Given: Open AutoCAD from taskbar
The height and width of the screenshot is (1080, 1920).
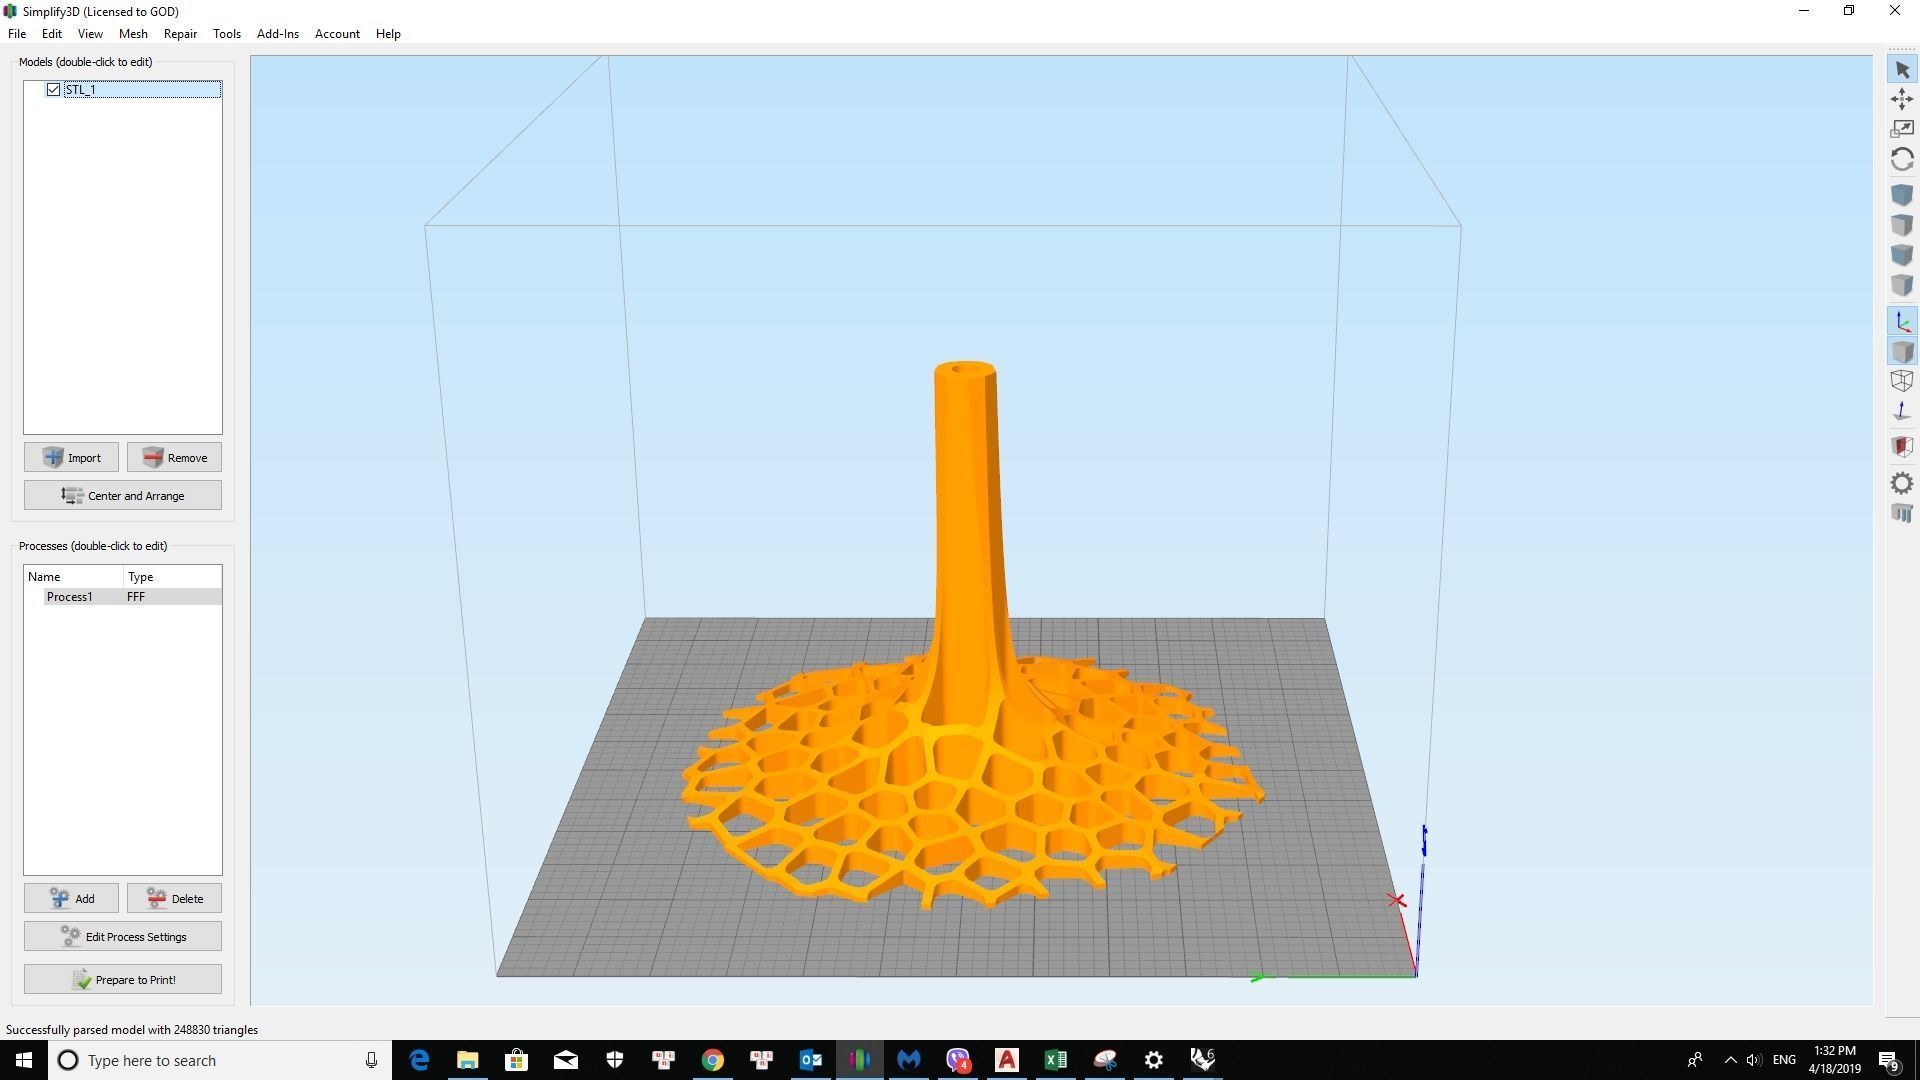Looking at the screenshot, I should pyautogui.click(x=1007, y=1060).
